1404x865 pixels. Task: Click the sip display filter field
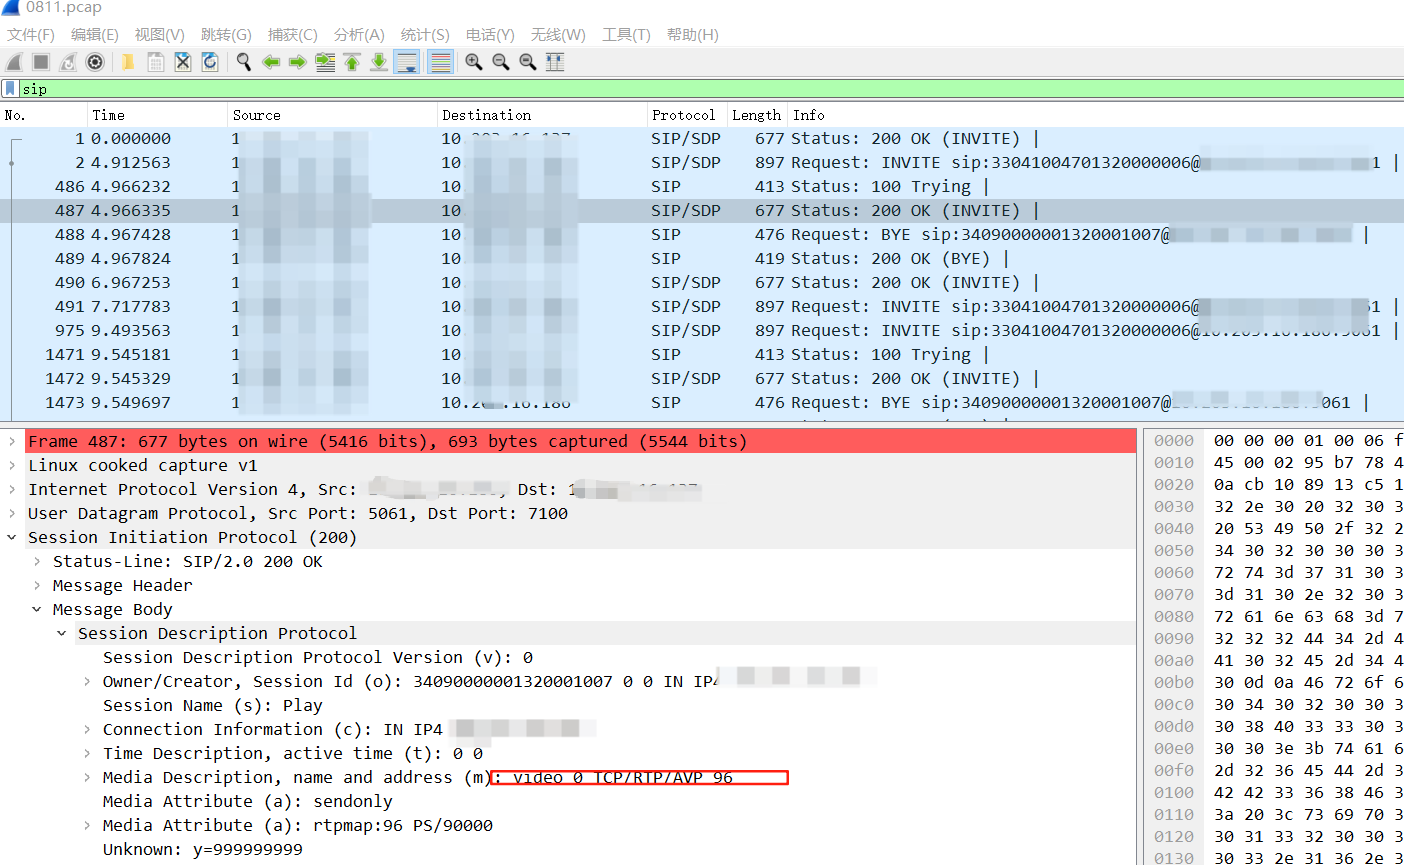710,89
